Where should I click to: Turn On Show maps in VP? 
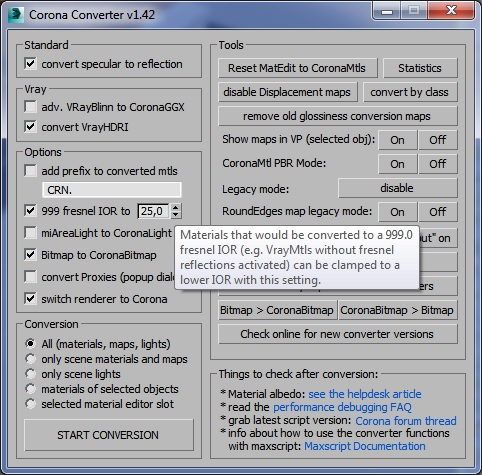[x=397, y=140]
